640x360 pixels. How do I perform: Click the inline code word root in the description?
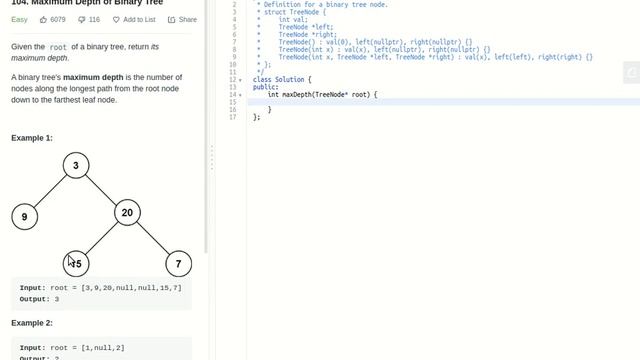click(x=58, y=47)
